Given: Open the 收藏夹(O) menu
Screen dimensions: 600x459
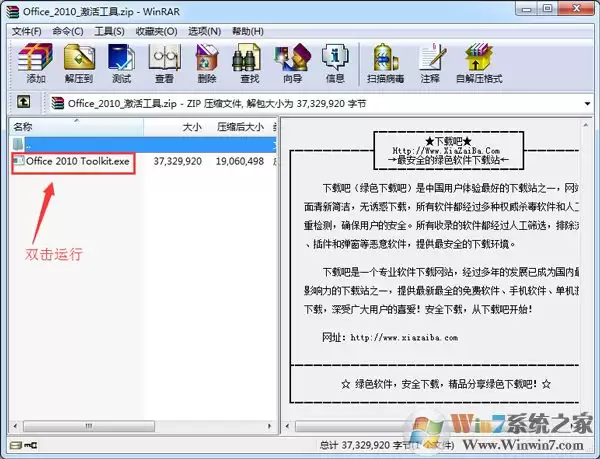Looking at the screenshot, I should (x=156, y=31).
